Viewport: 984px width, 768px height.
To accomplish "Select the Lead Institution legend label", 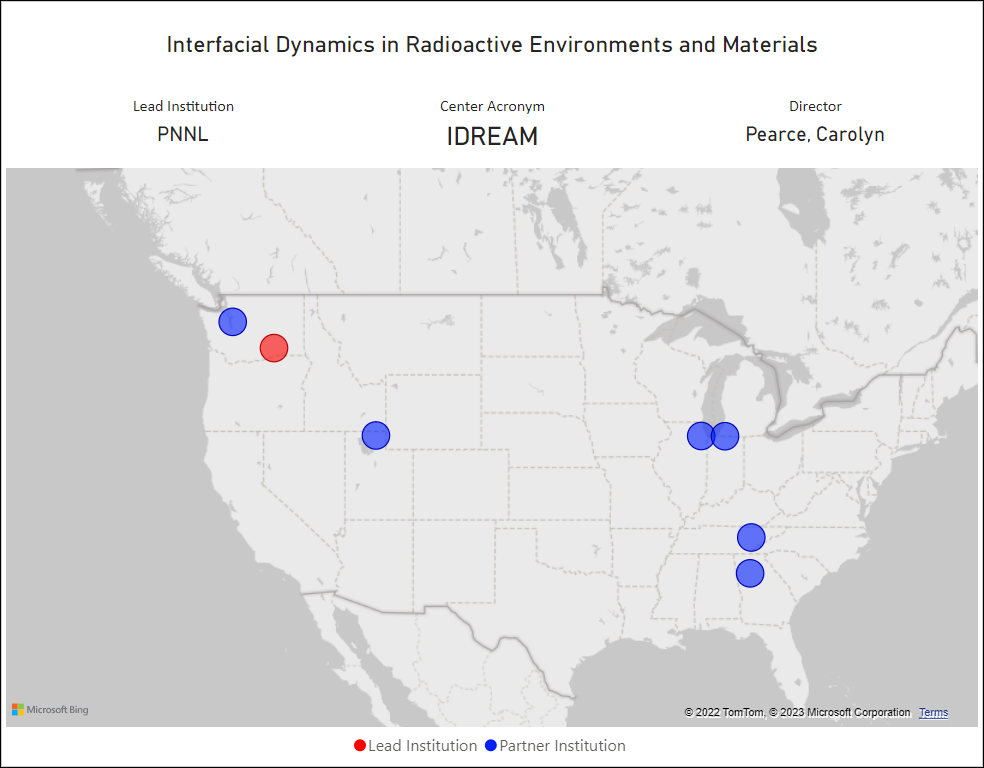I will (x=422, y=745).
